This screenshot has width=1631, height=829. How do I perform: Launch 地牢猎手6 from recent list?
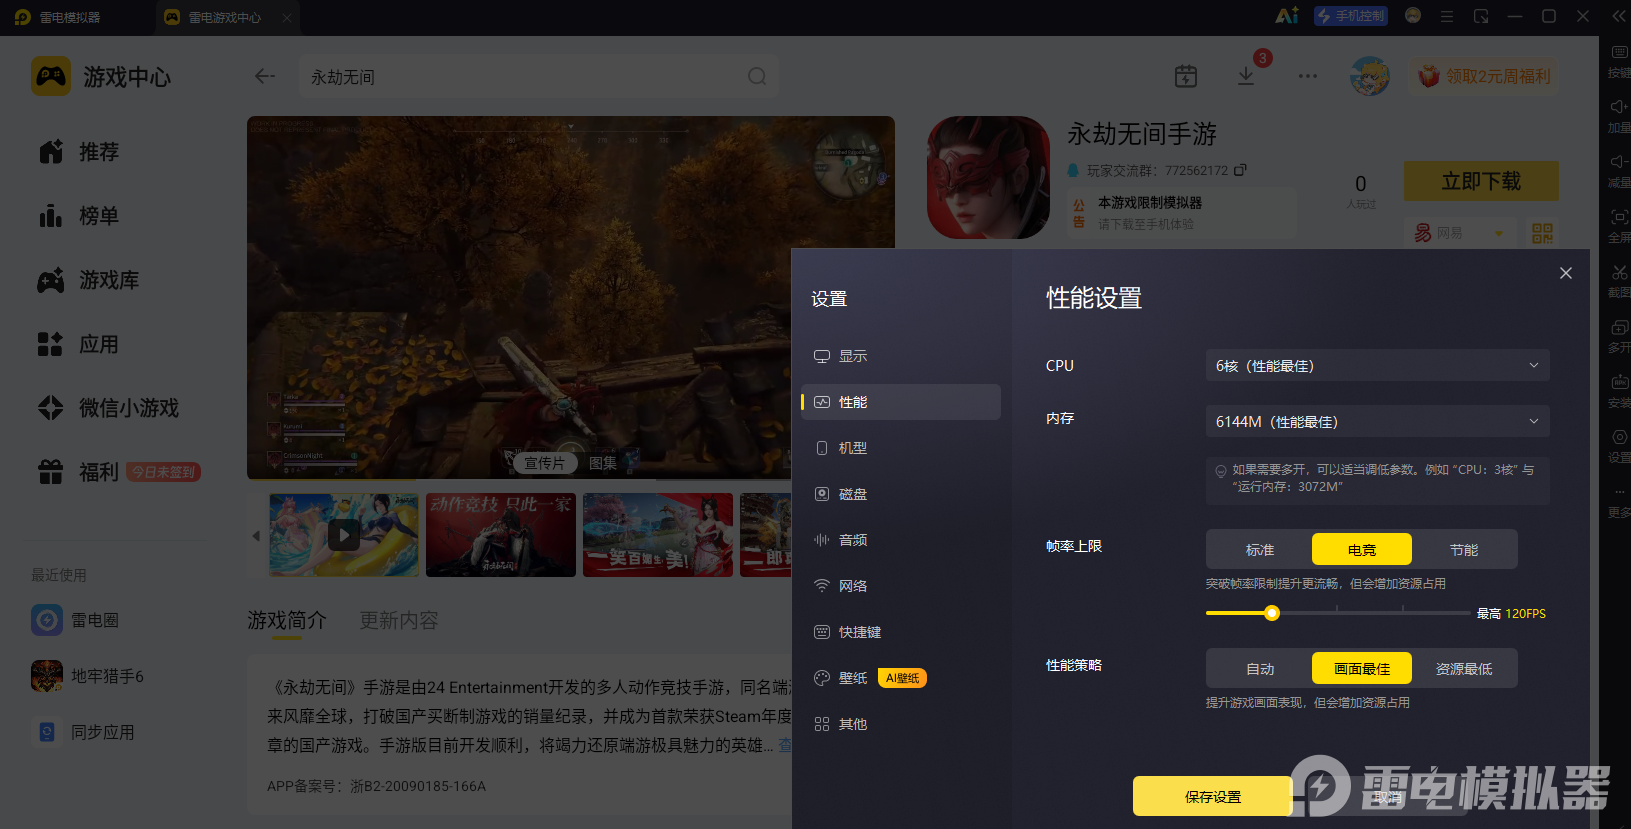(88, 676)
